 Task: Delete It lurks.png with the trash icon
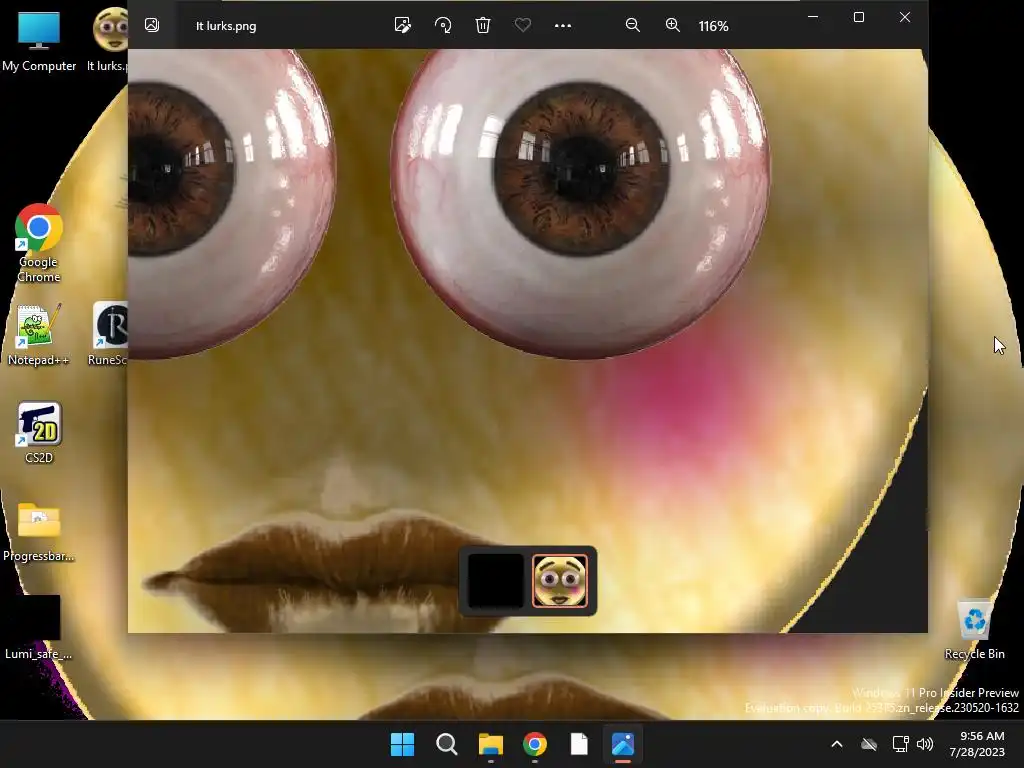point(483,25)
